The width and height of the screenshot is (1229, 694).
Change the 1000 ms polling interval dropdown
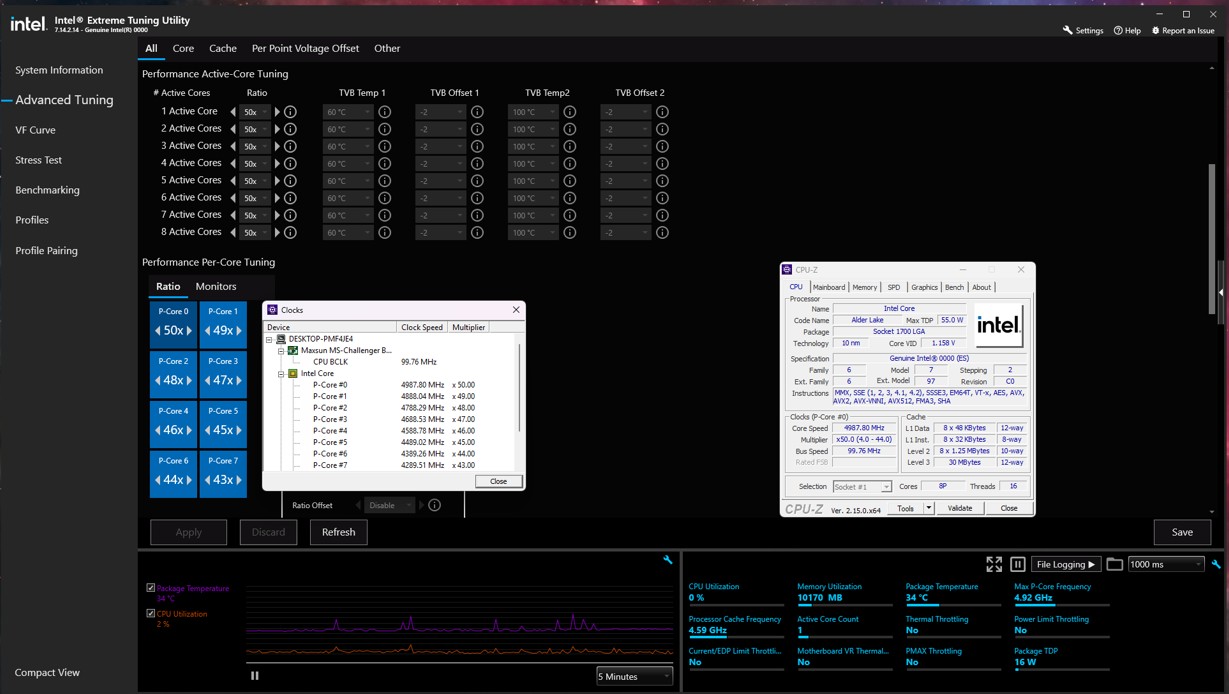[x=1165, y=564]
